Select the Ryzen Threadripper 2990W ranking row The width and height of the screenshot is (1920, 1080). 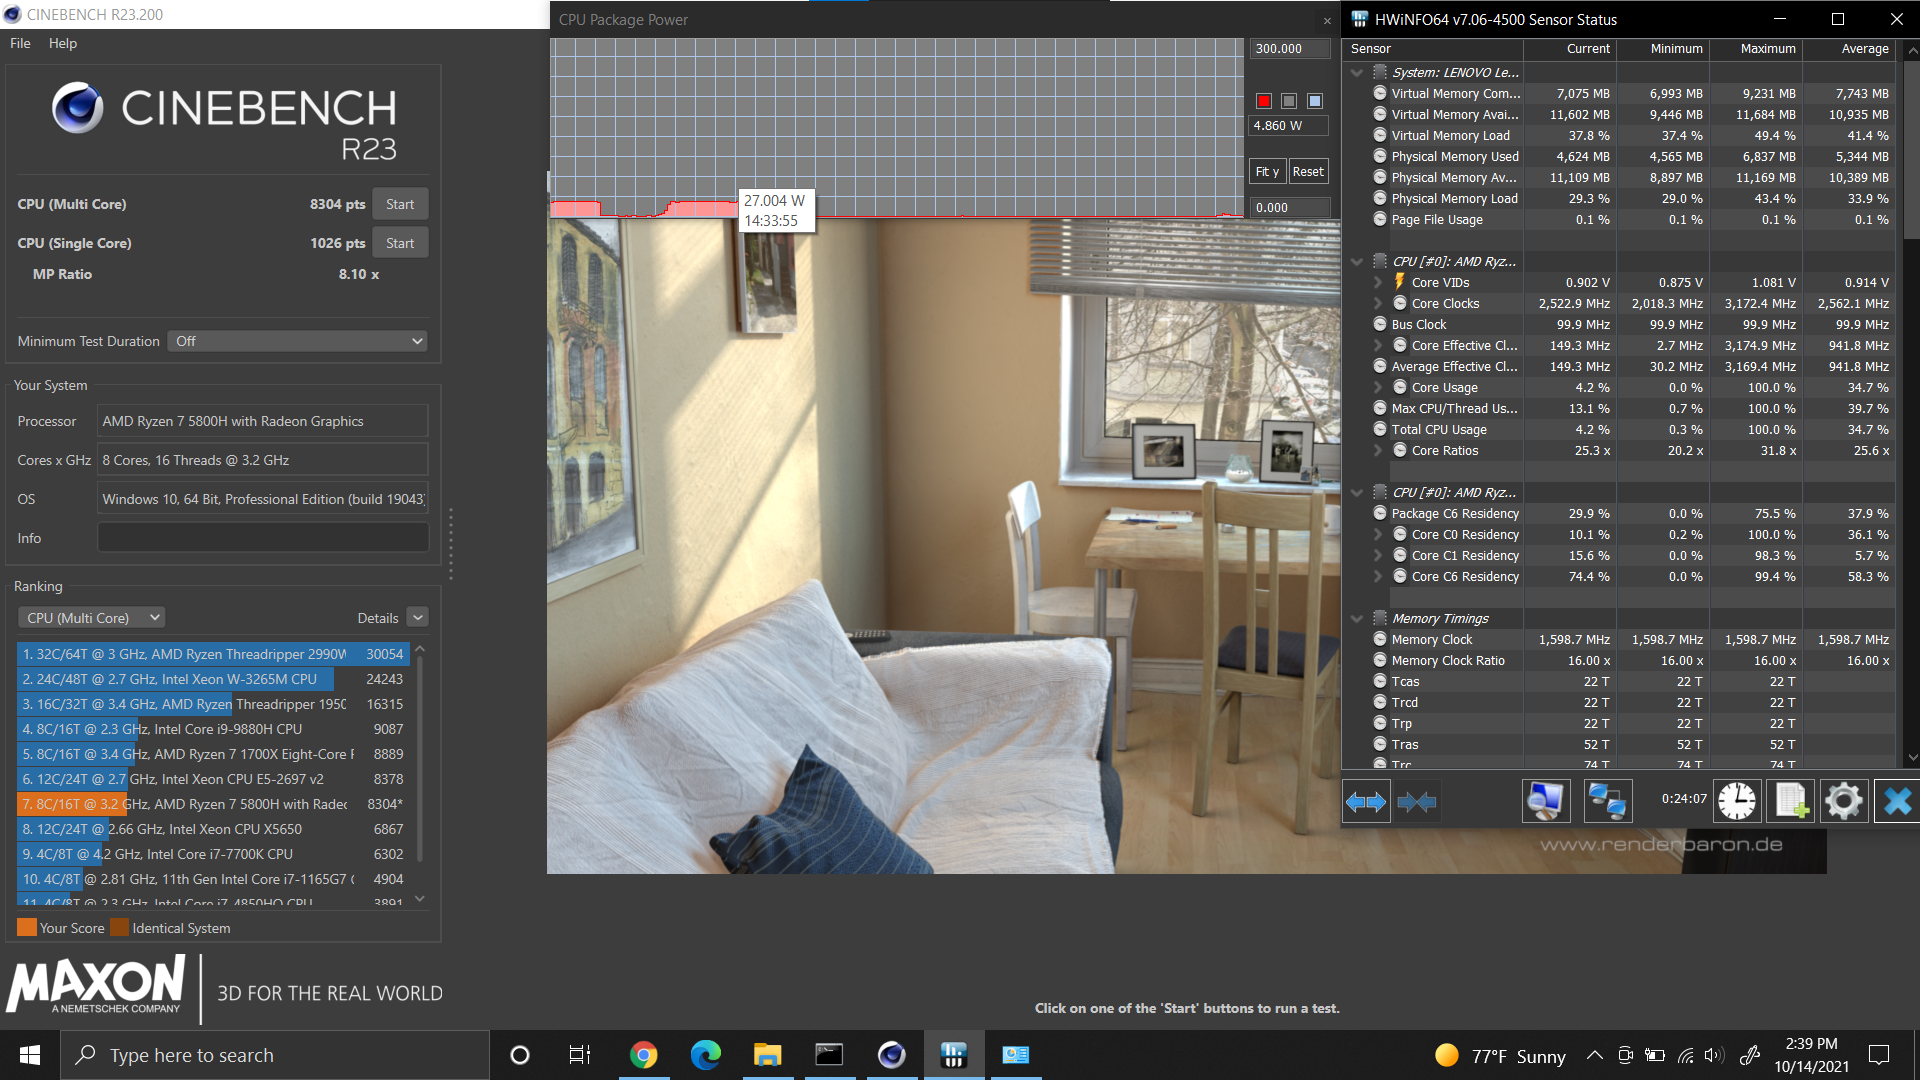(x=213, y=654)
